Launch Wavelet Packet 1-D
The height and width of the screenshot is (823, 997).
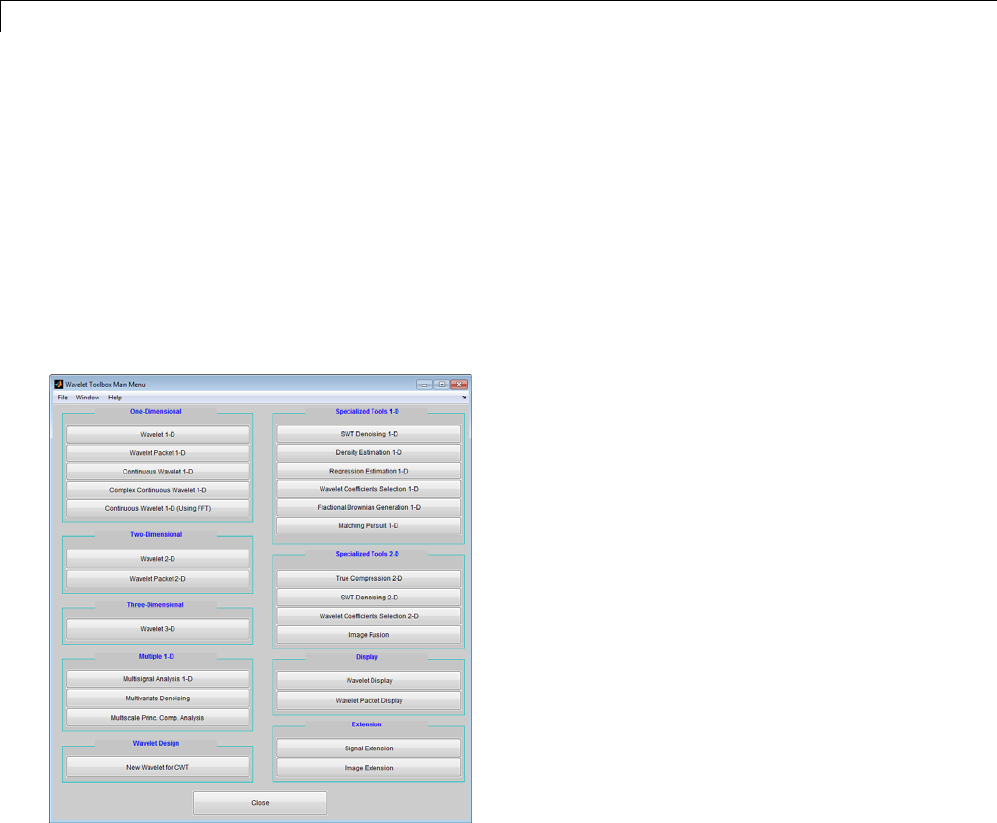click(158, 453)
